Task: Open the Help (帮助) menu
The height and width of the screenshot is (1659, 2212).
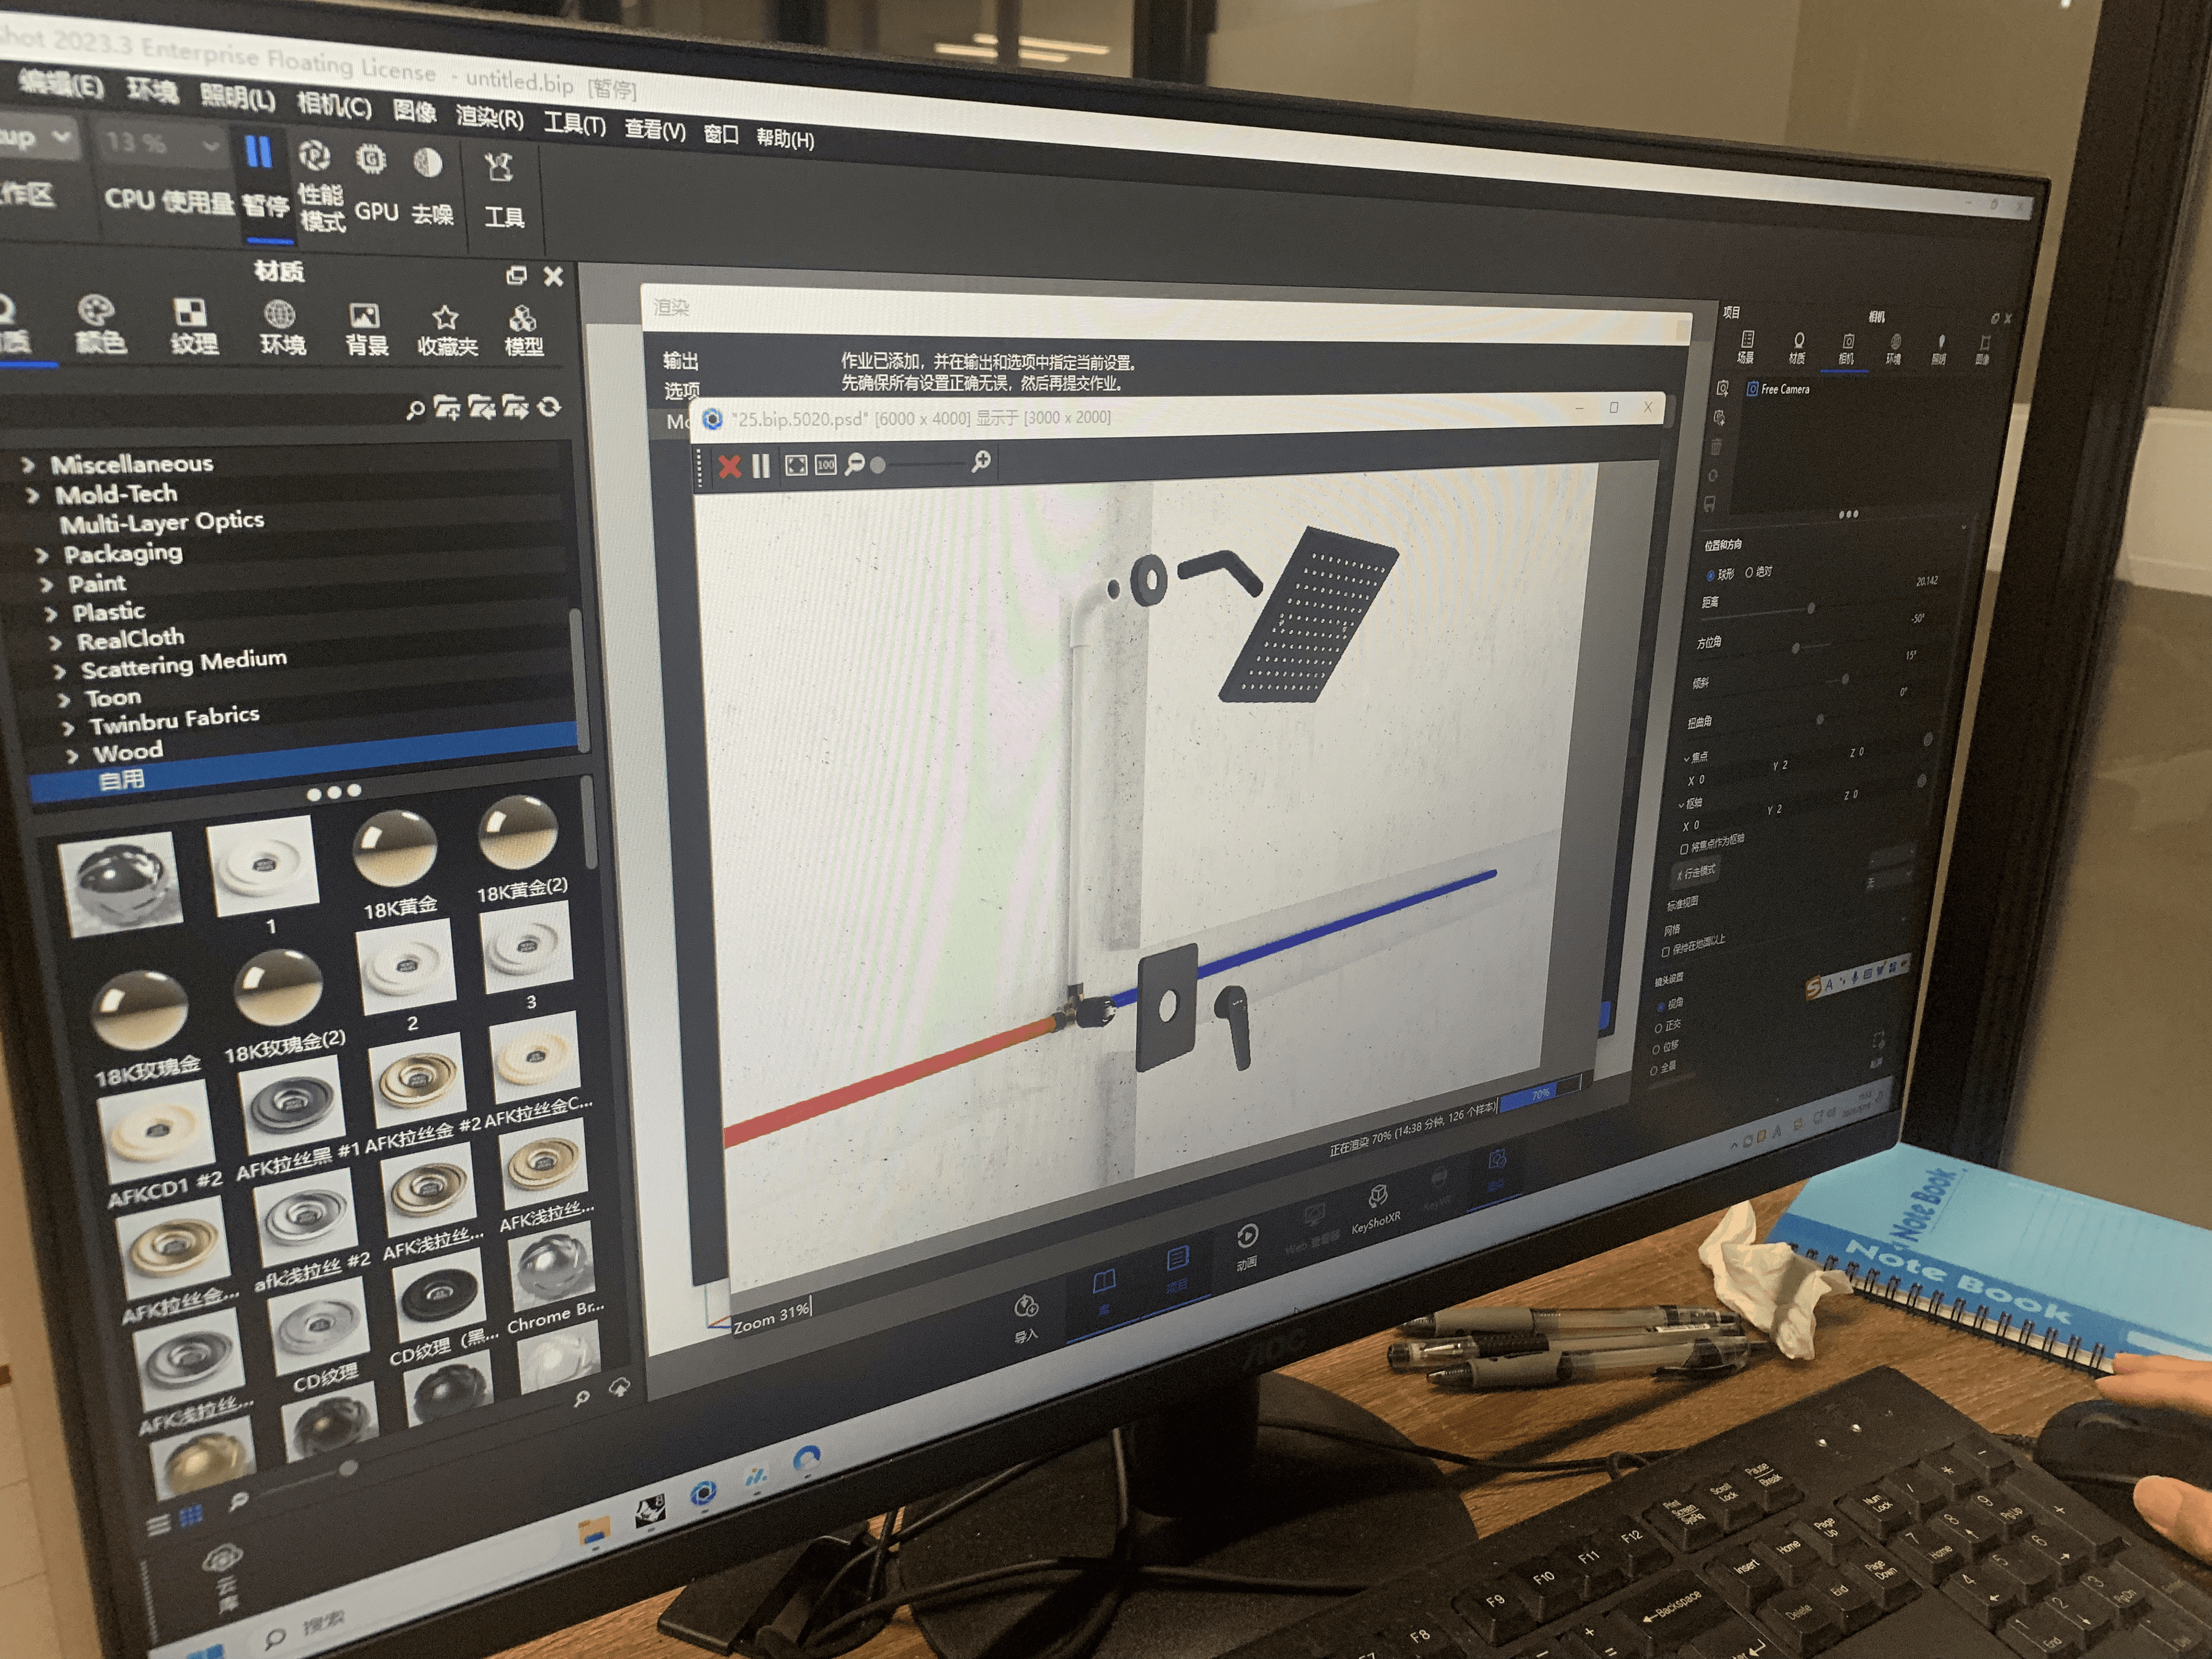Action: tap(785, 138)
